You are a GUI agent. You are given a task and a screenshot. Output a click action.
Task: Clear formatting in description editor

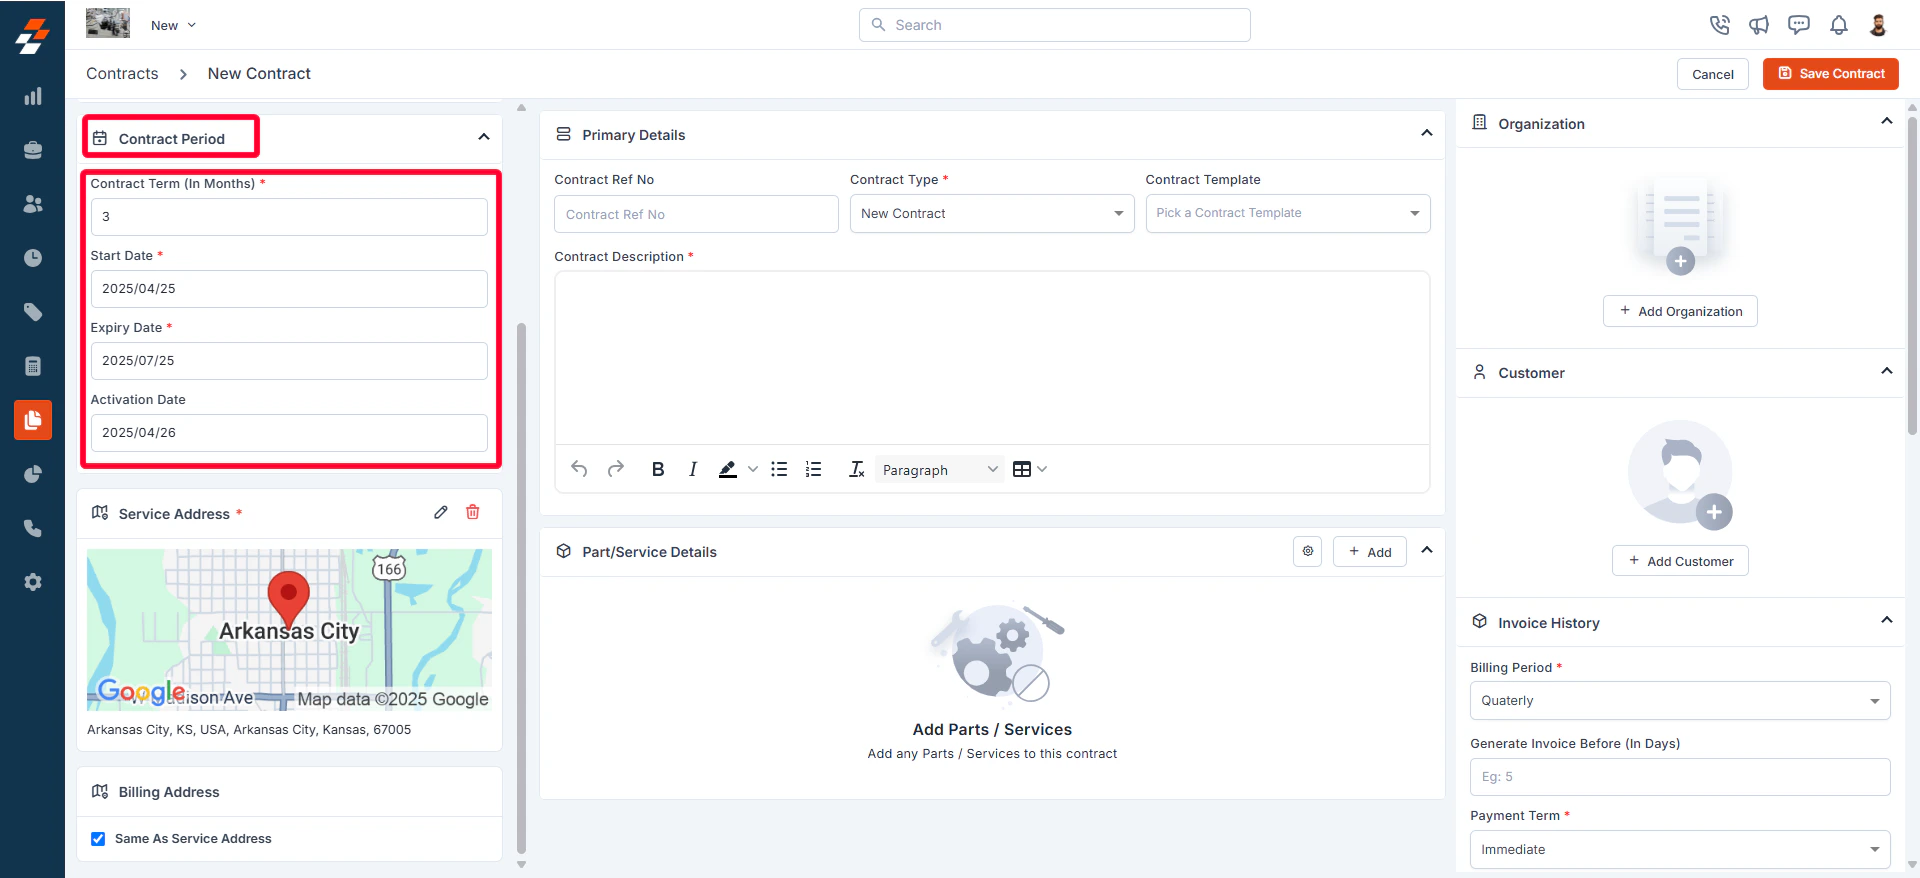(857, 469)
